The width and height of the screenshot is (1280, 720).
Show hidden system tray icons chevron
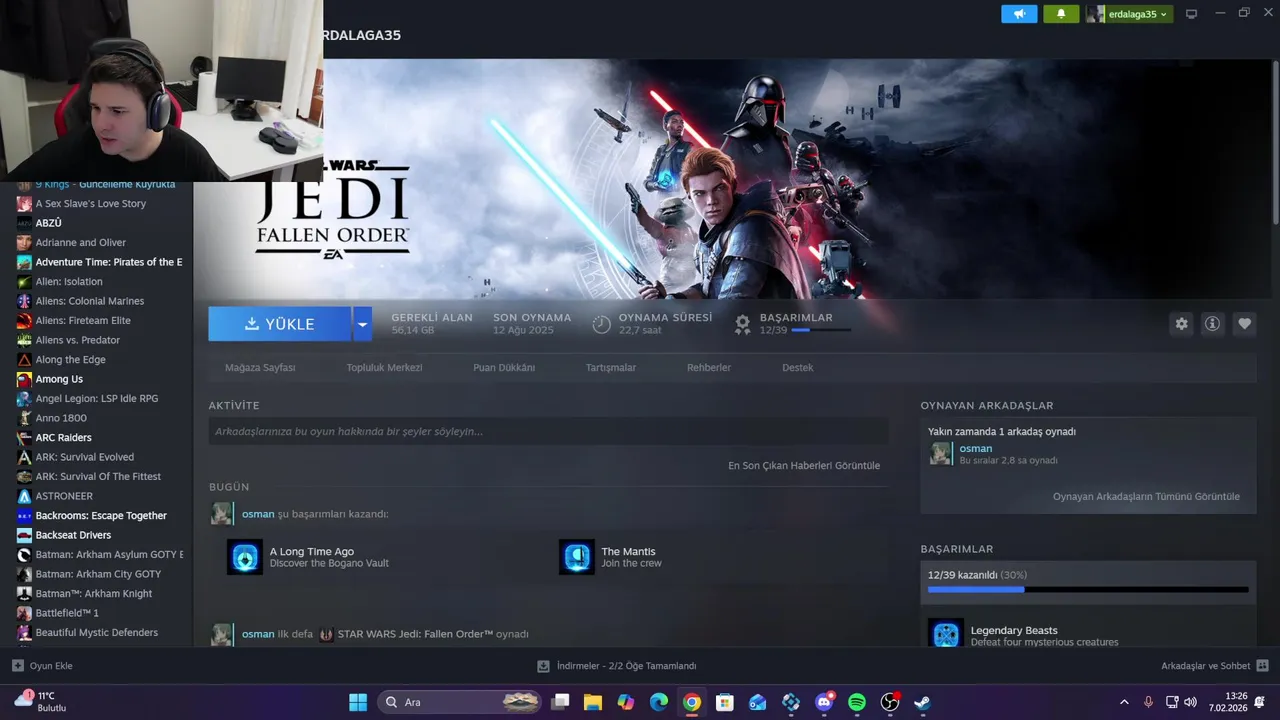pyautogui.click(x=1124, y=702)
